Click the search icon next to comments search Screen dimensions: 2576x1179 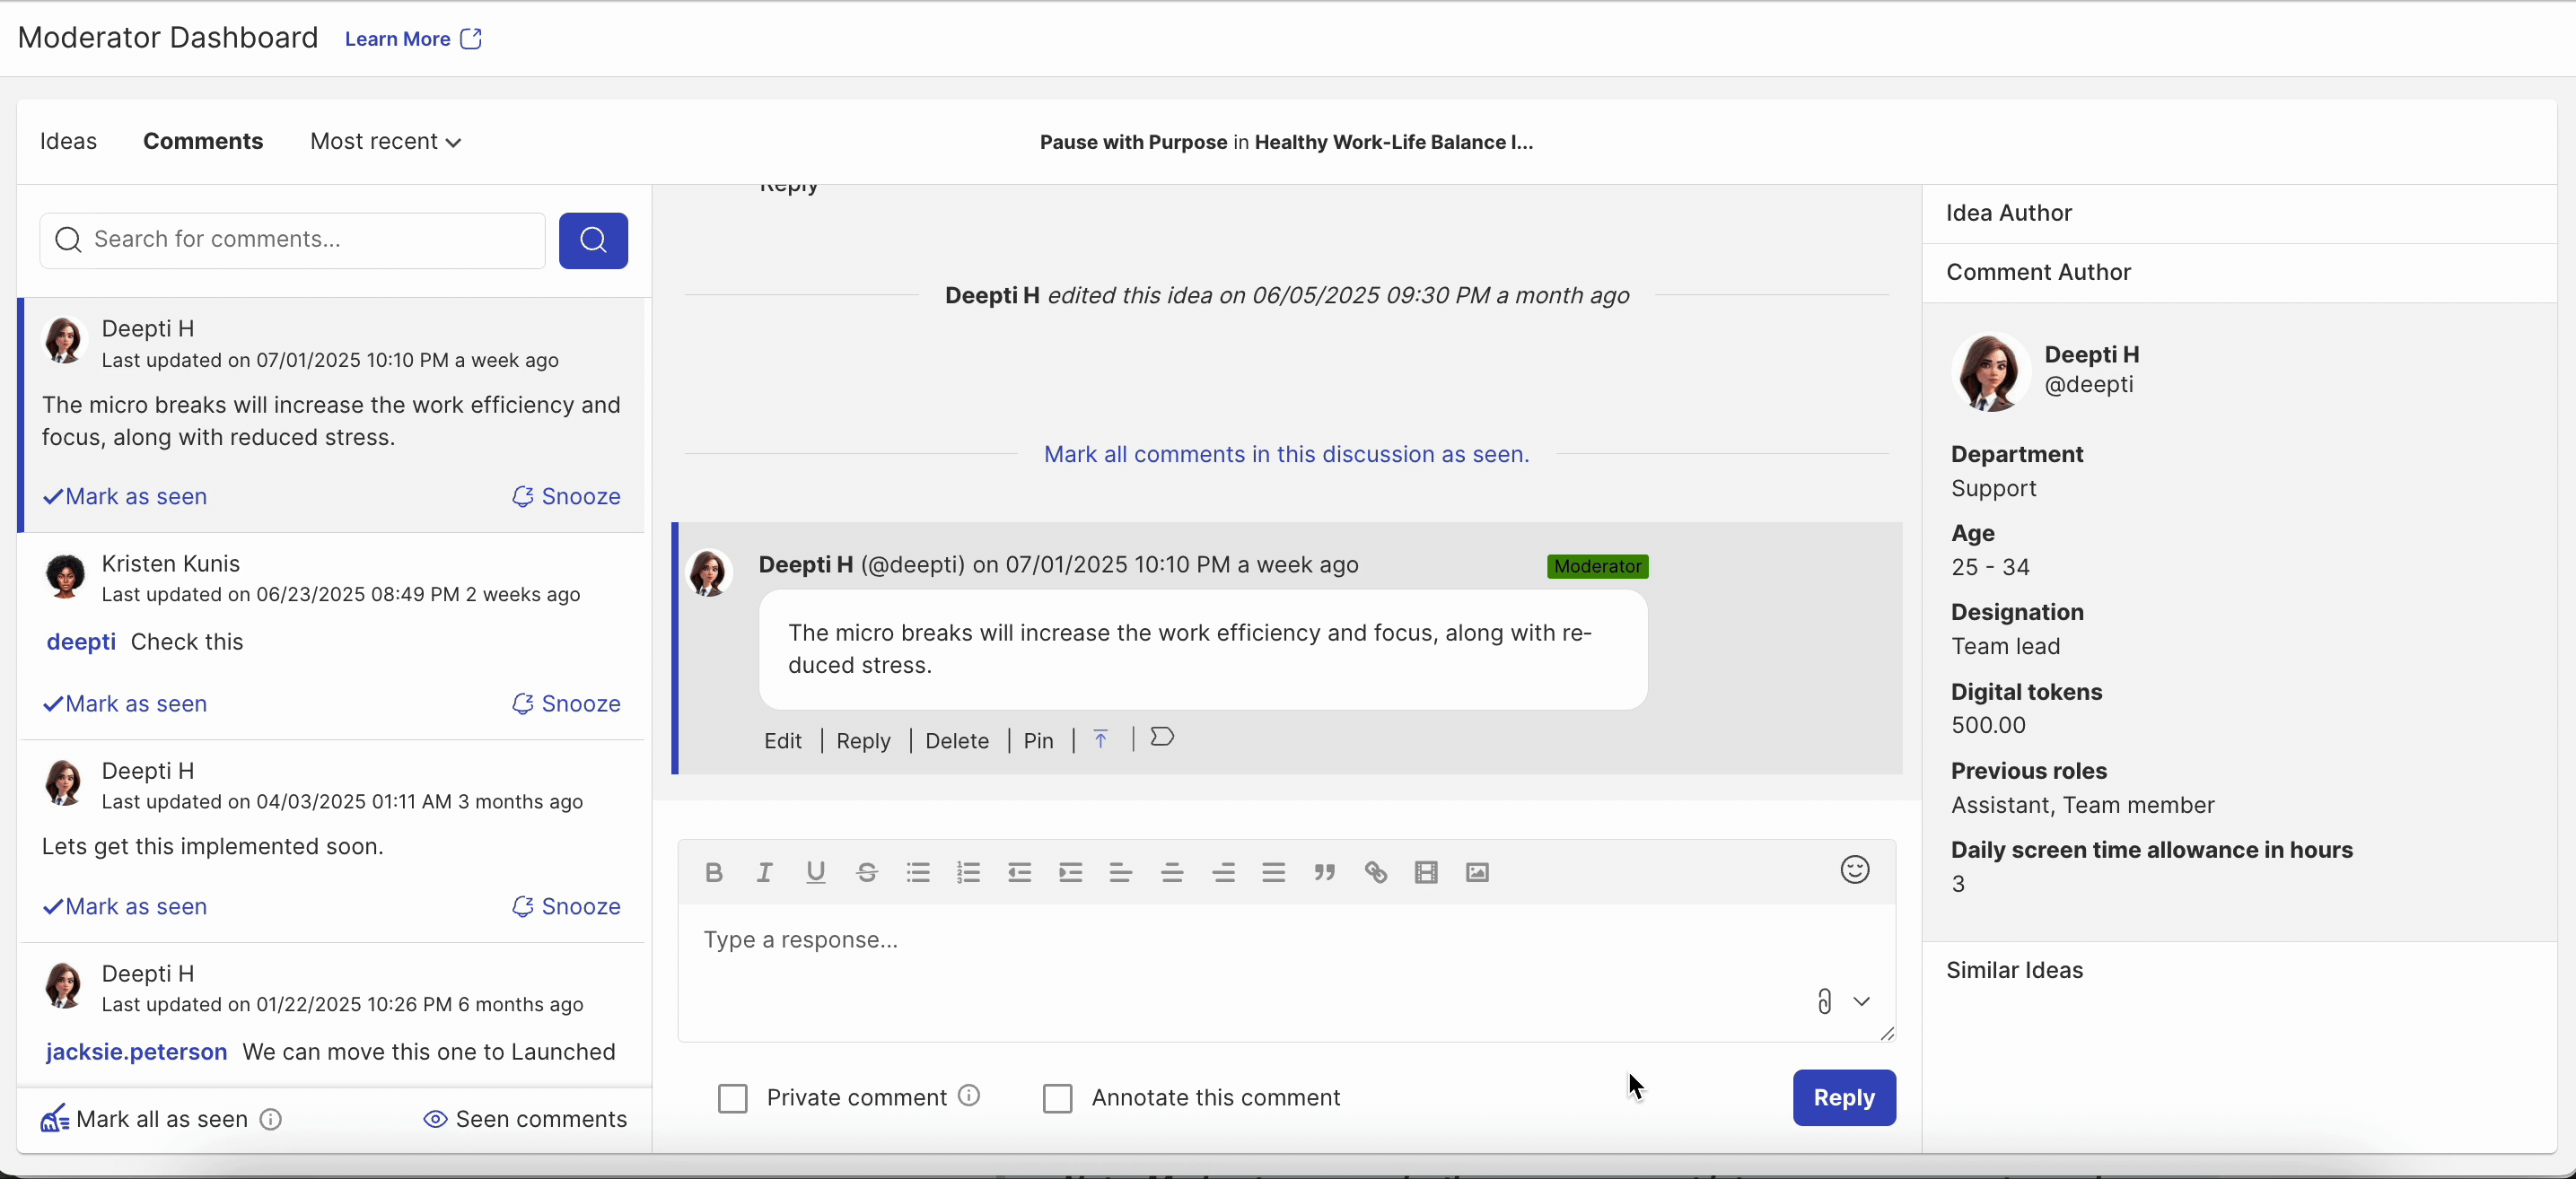point(593,240)
